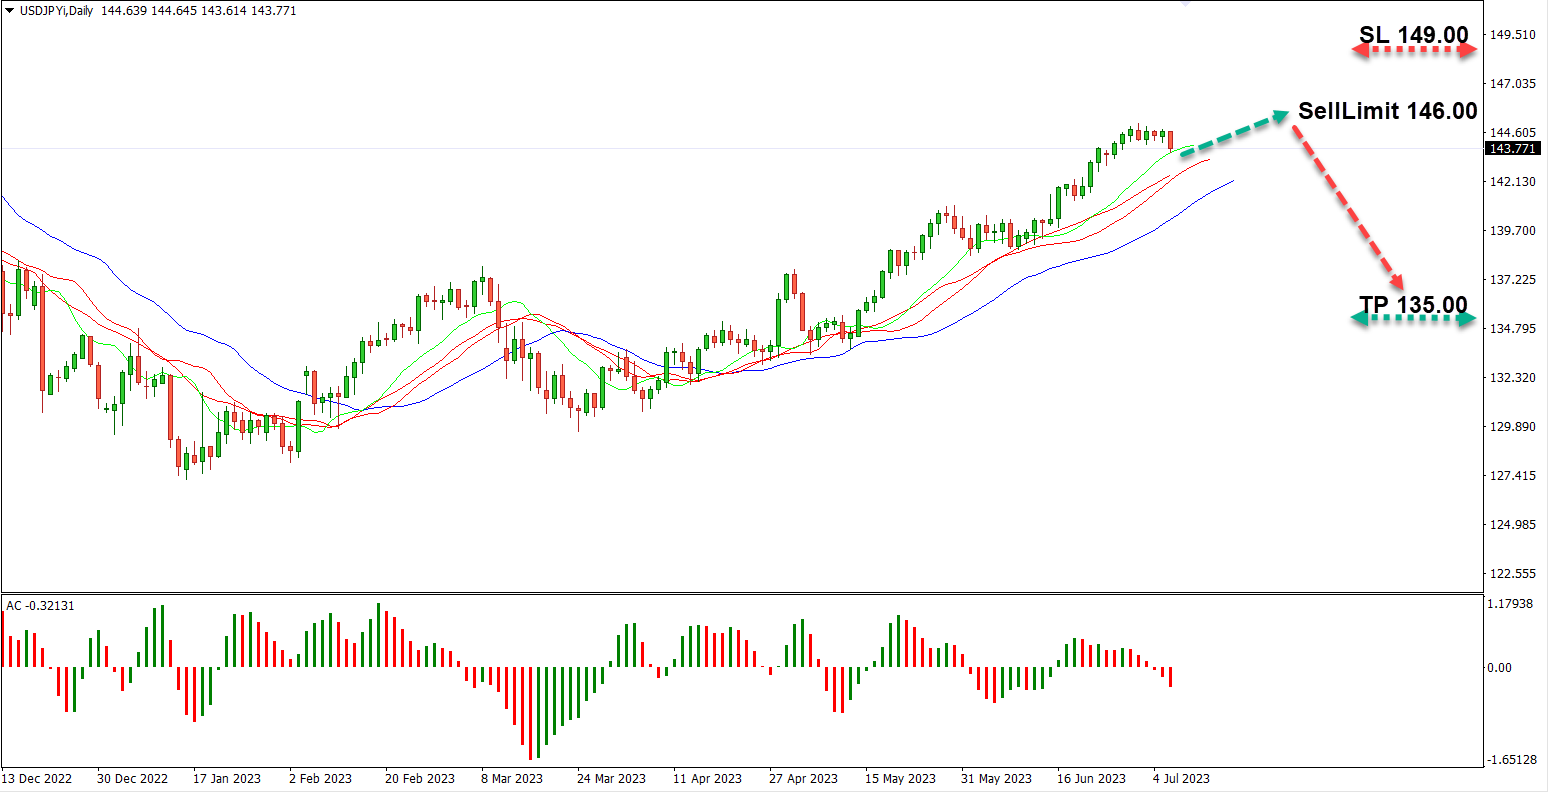Click the open price 144.639 in header

click(123, 10)
